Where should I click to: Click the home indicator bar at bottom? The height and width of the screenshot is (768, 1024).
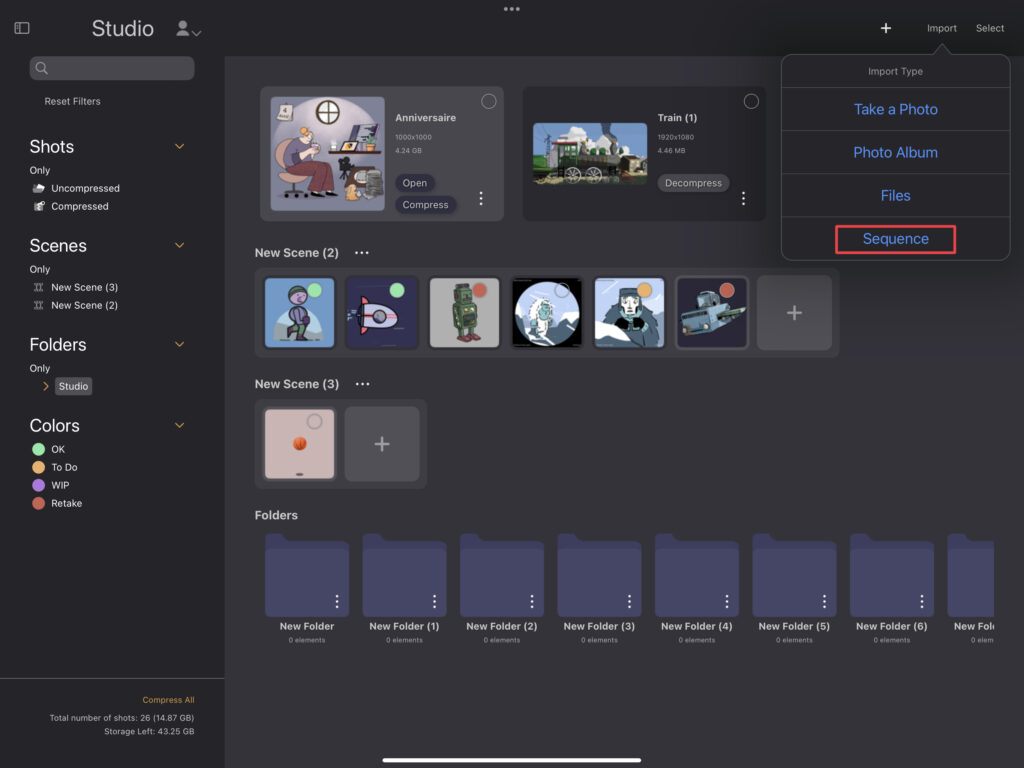[x=511, y=760]
